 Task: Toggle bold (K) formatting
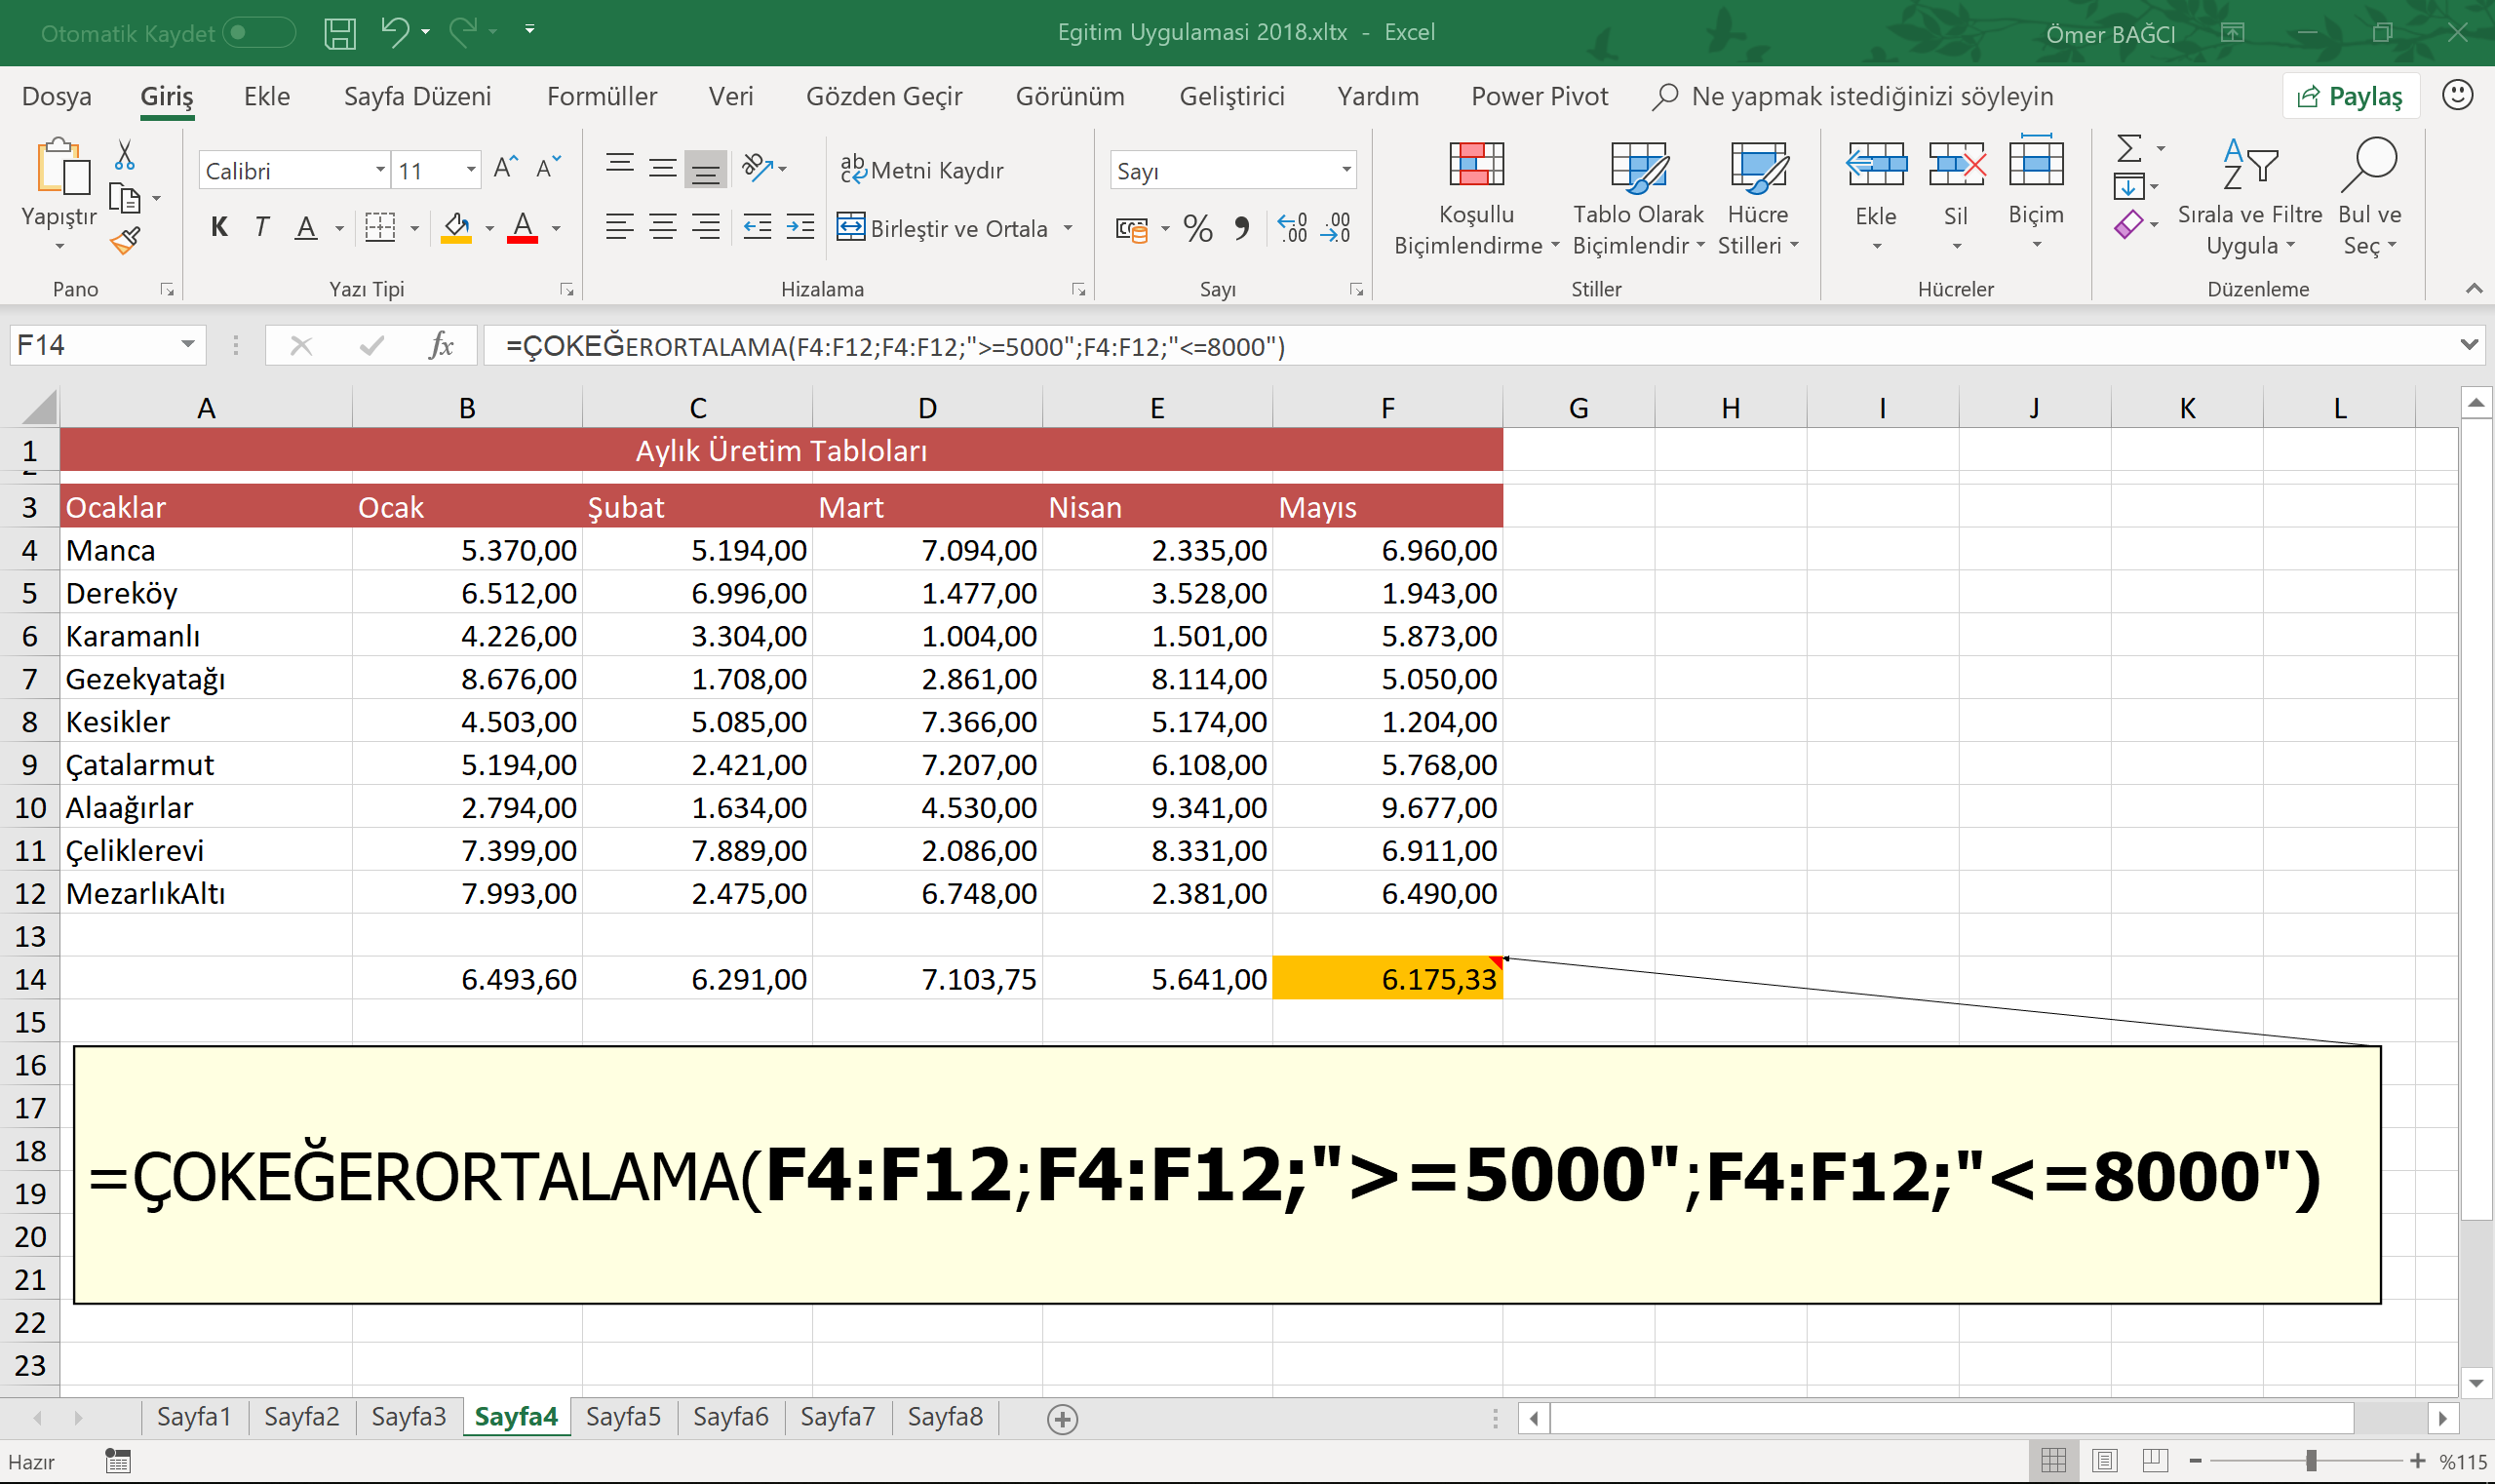(x=219, y=228)
